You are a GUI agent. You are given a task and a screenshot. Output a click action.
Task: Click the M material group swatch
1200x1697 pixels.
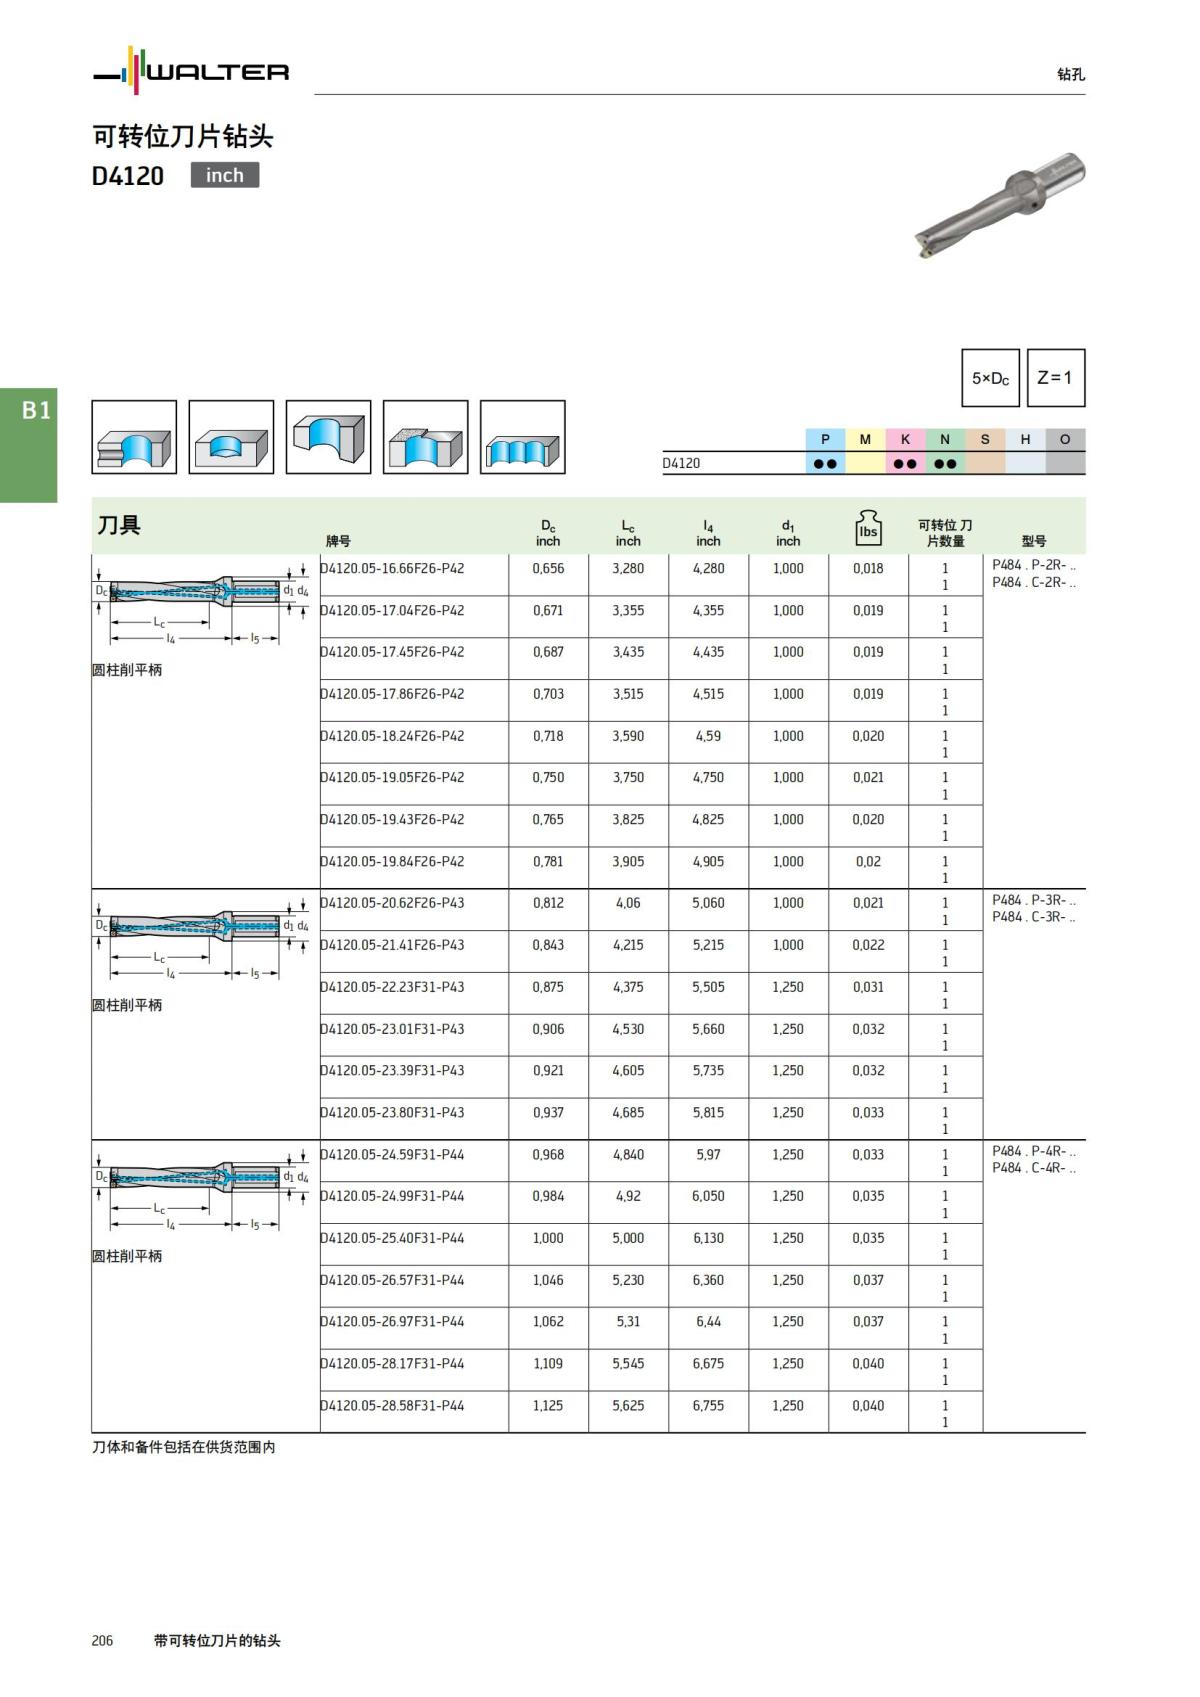(x=865, y=439)
